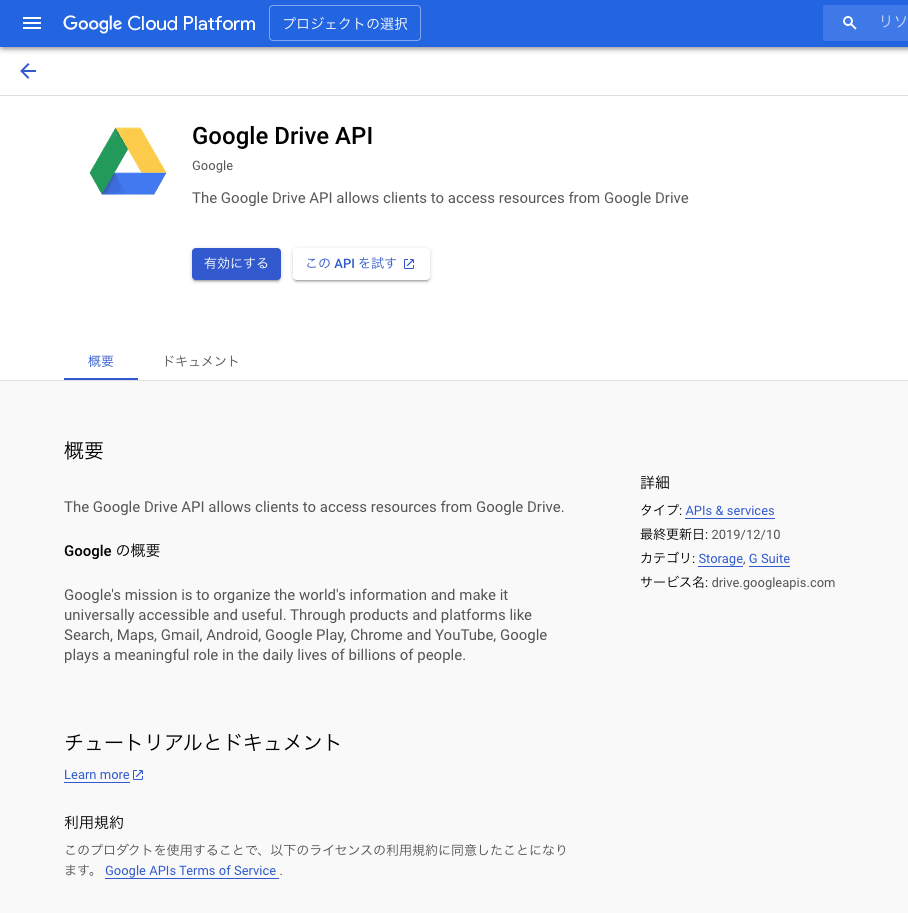Switch to the ドキュメント tab

(x=201, y=361)
